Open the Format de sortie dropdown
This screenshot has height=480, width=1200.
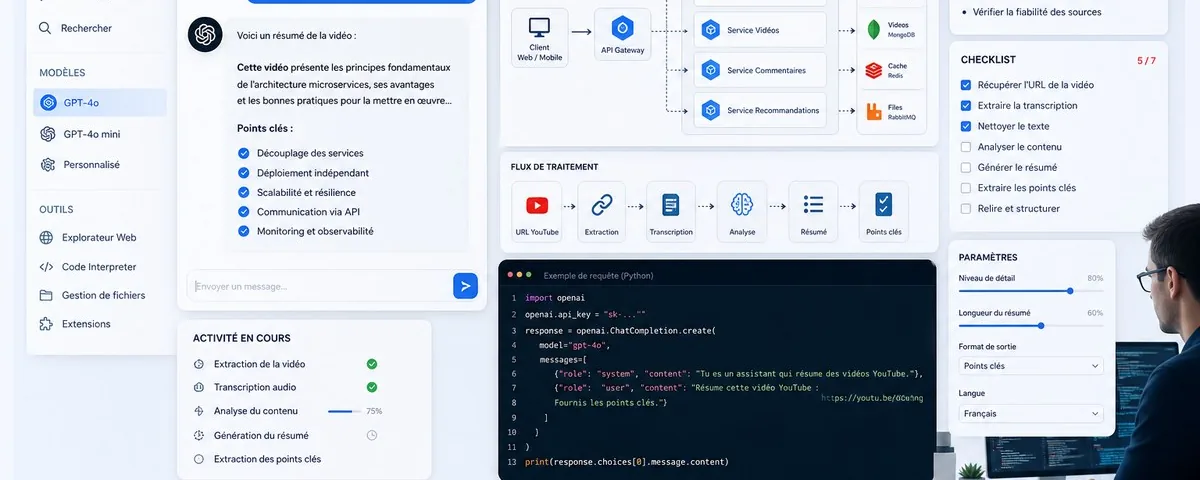pos(1031,366)
